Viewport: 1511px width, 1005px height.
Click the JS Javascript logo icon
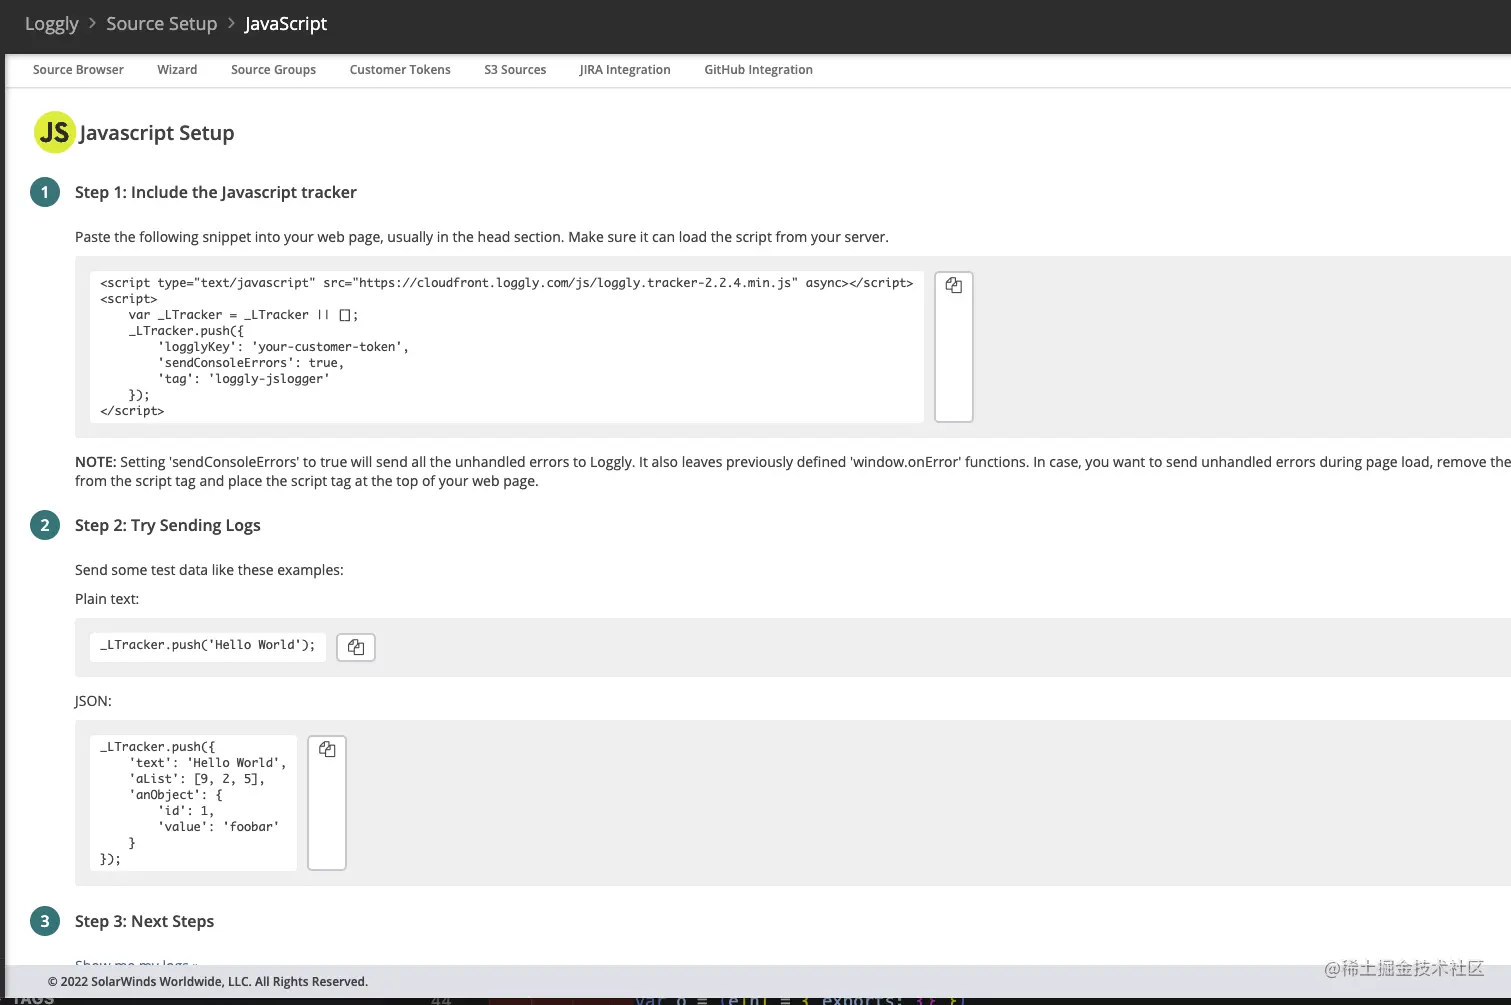pos(54,132)
